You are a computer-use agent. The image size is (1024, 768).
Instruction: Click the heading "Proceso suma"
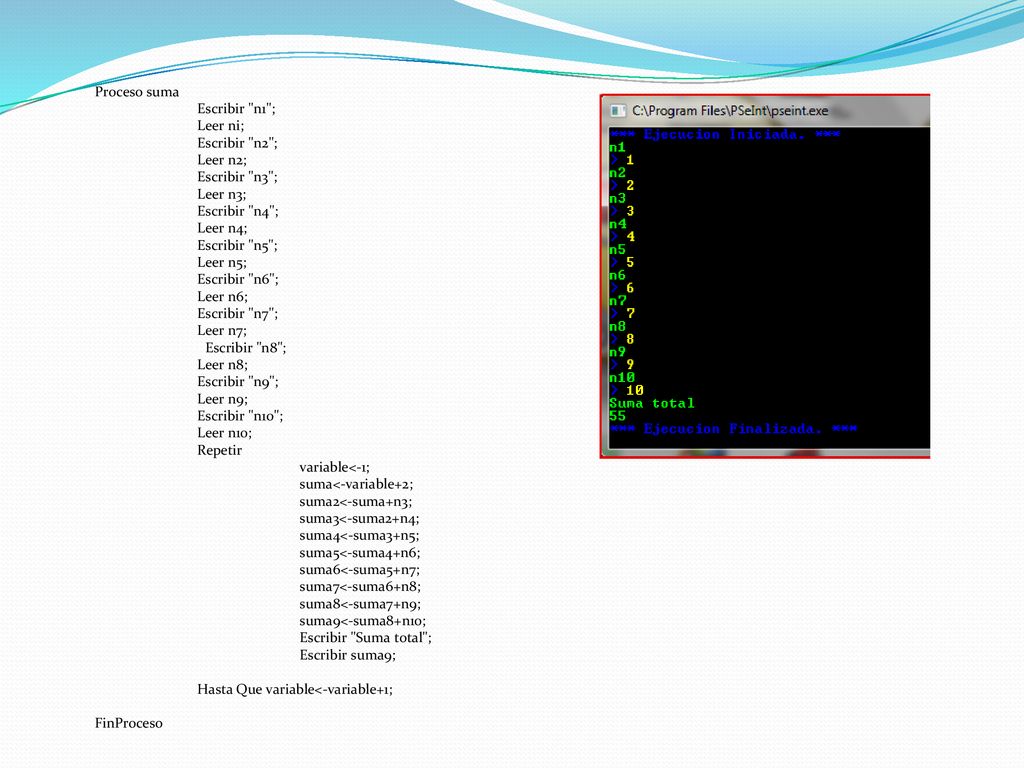(136, 92)
